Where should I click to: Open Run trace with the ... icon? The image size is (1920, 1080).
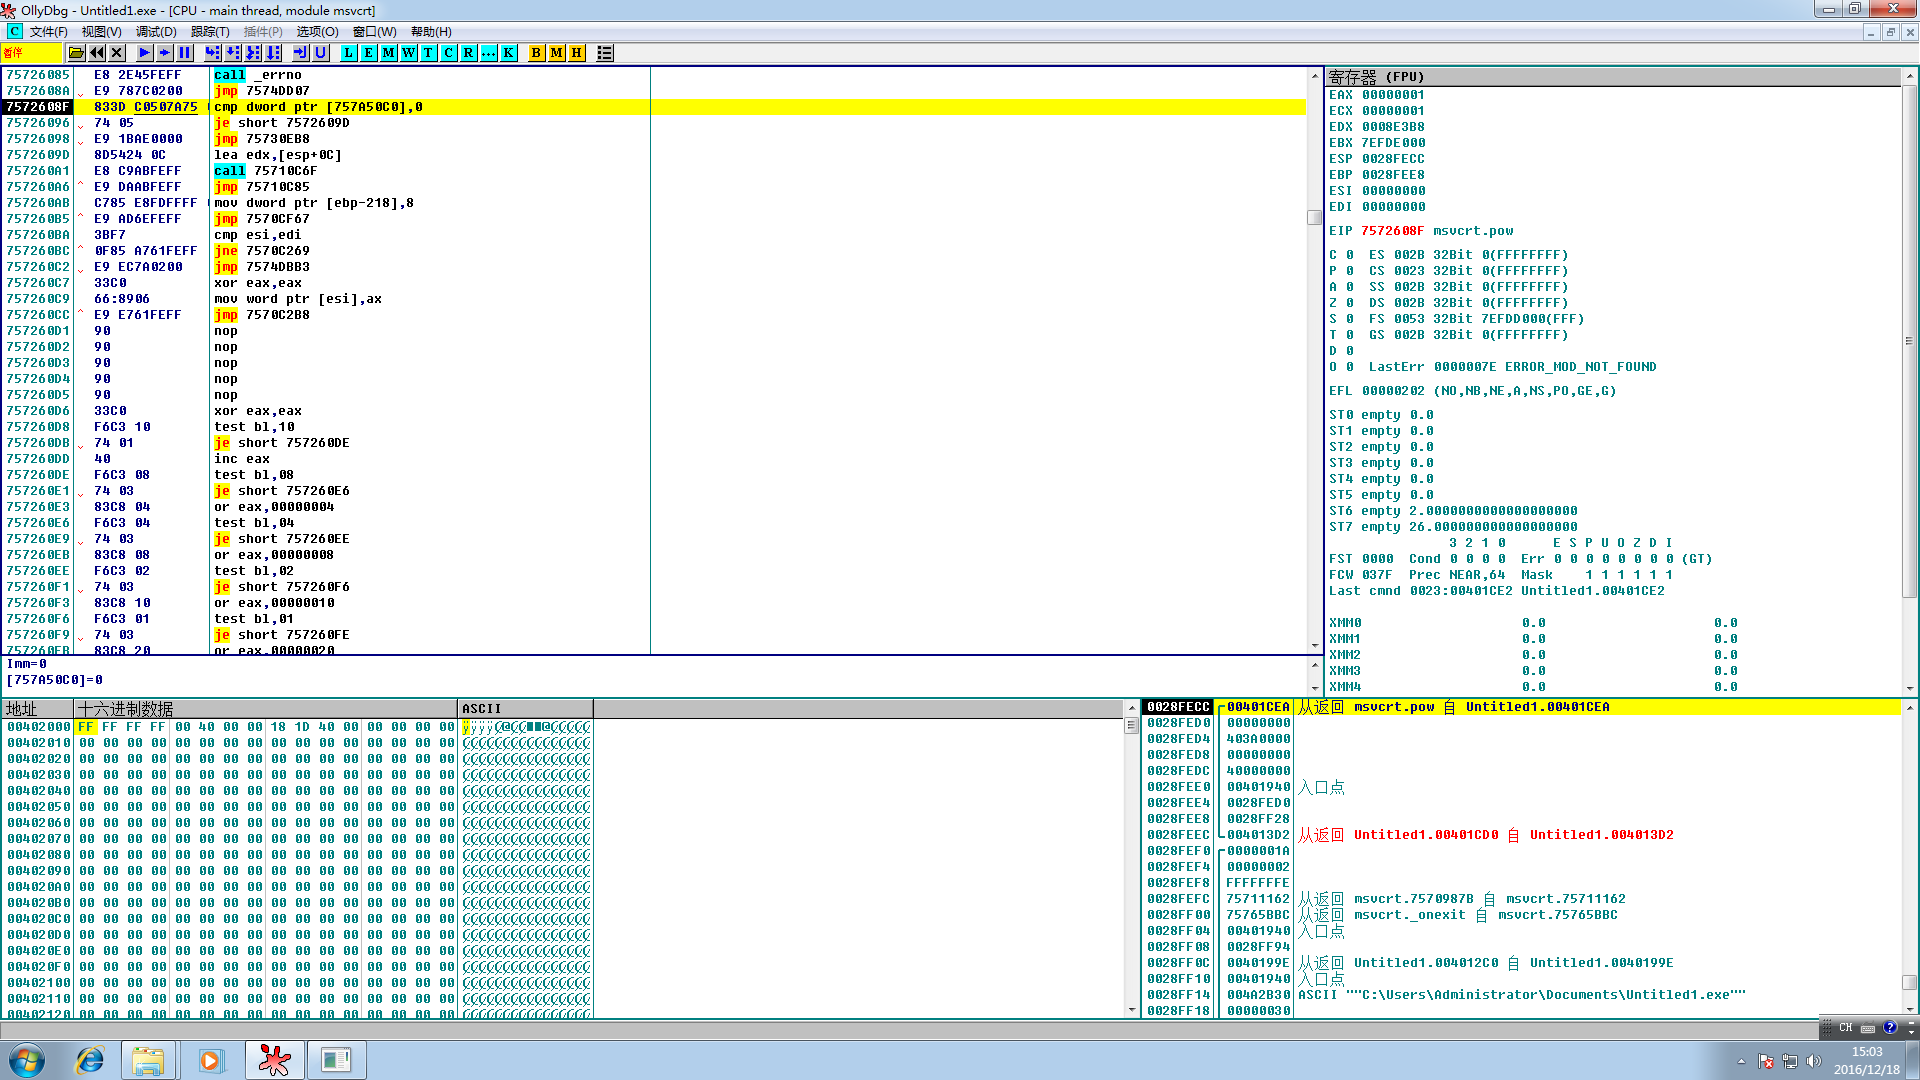(x=489, y=53)
